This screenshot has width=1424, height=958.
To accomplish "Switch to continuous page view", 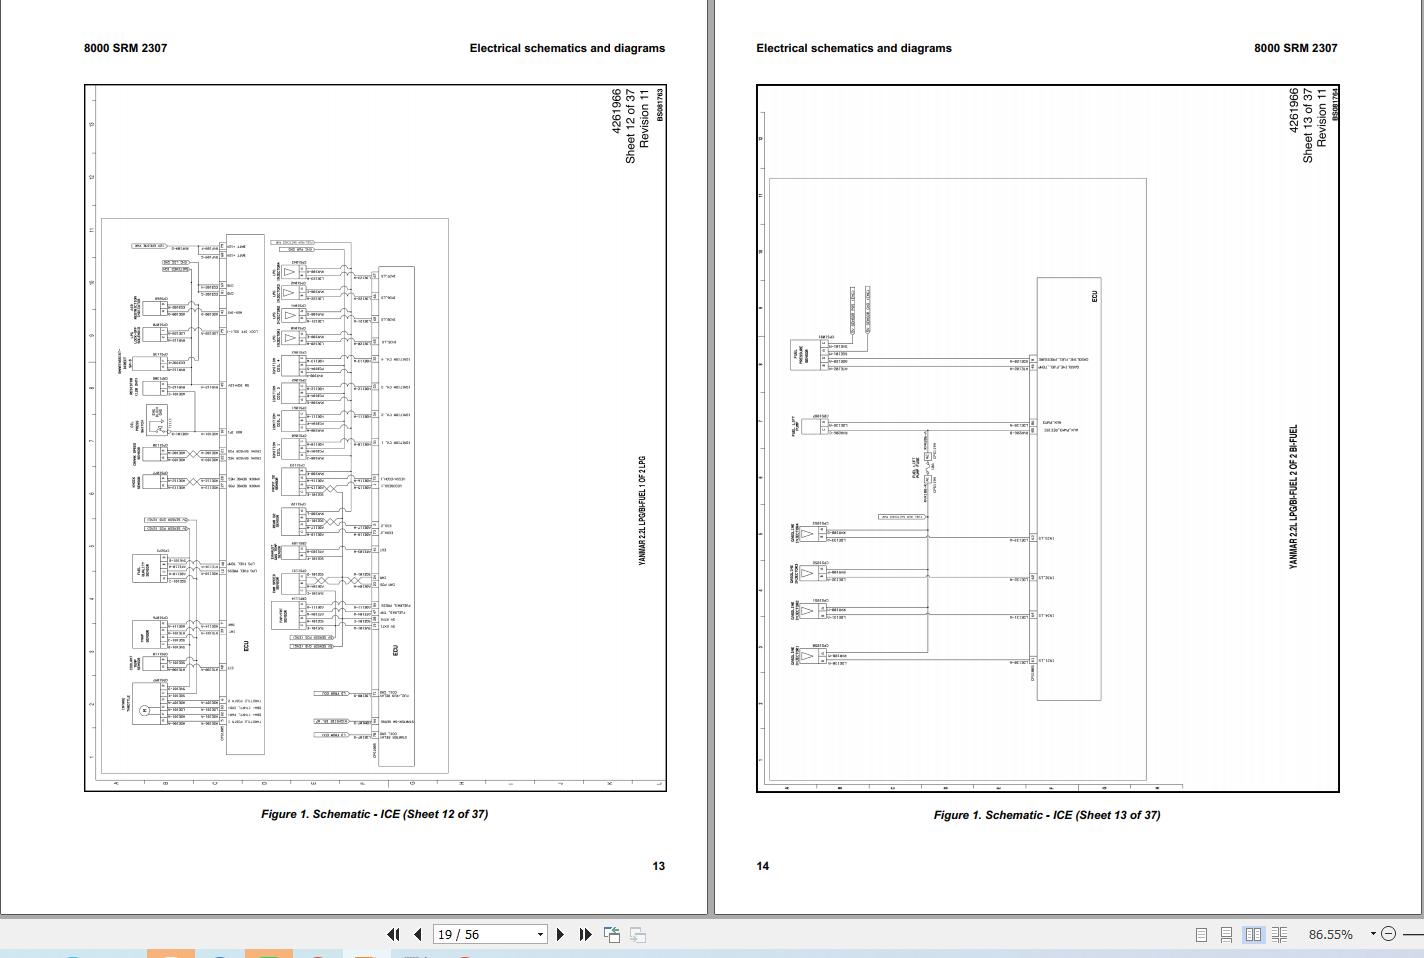I will point(1226,934).
